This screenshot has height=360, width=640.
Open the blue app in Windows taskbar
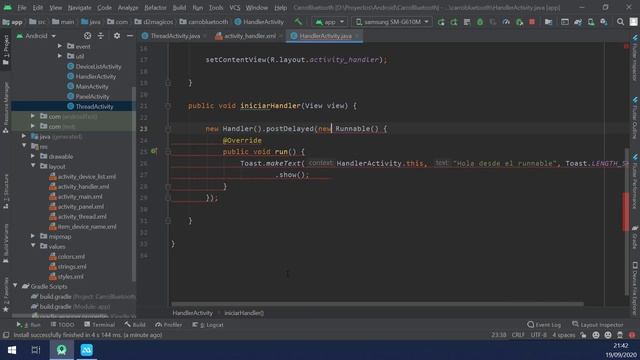(x=87, y=350)
